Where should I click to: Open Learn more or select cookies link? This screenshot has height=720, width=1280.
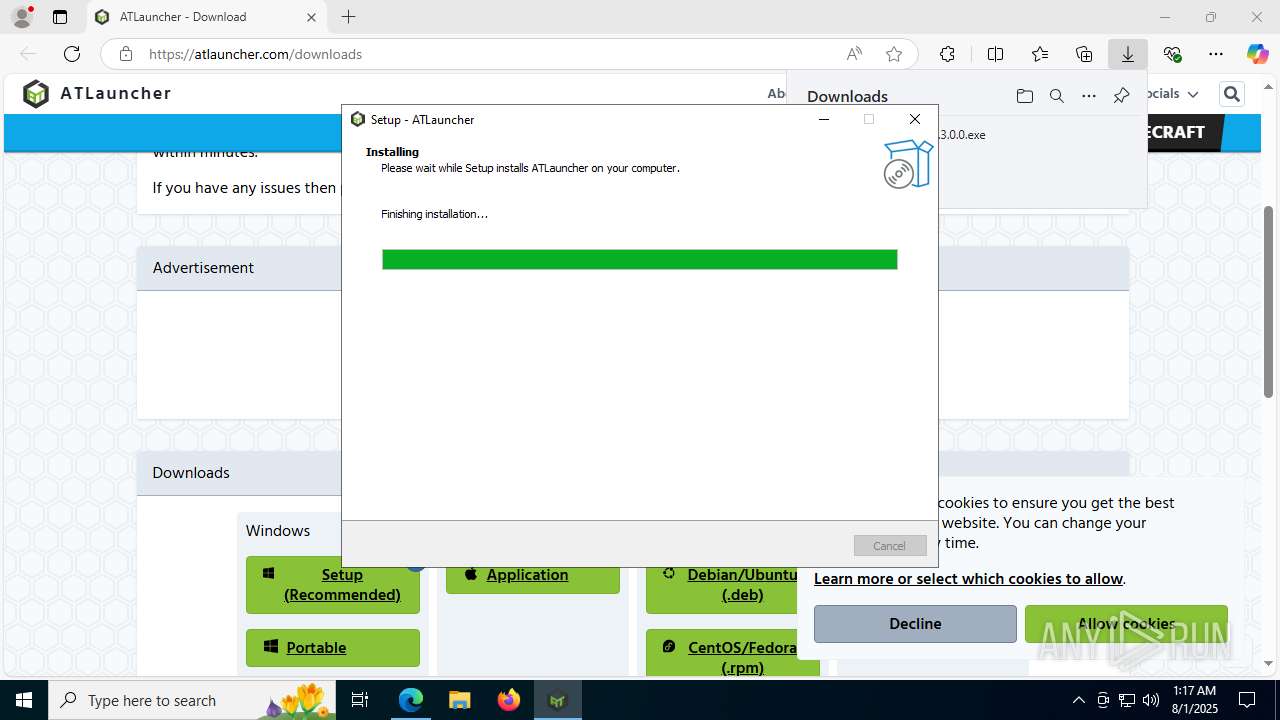point(969,579)
